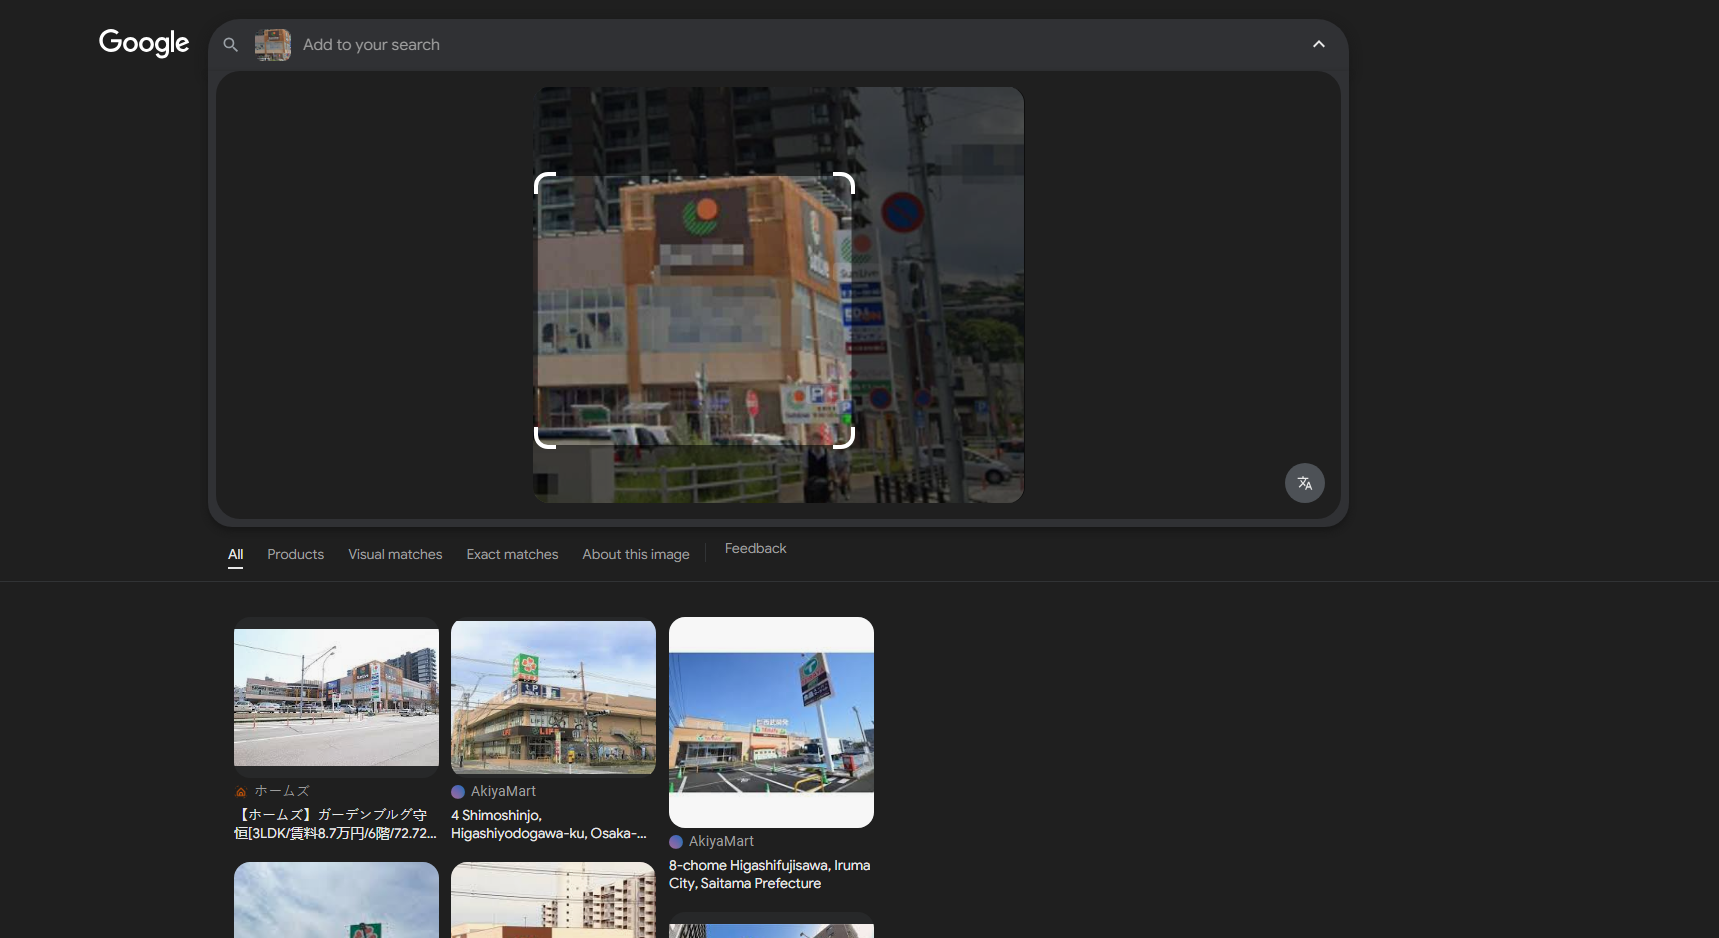Click the ホームズ orange house favicon

point(241,792)
